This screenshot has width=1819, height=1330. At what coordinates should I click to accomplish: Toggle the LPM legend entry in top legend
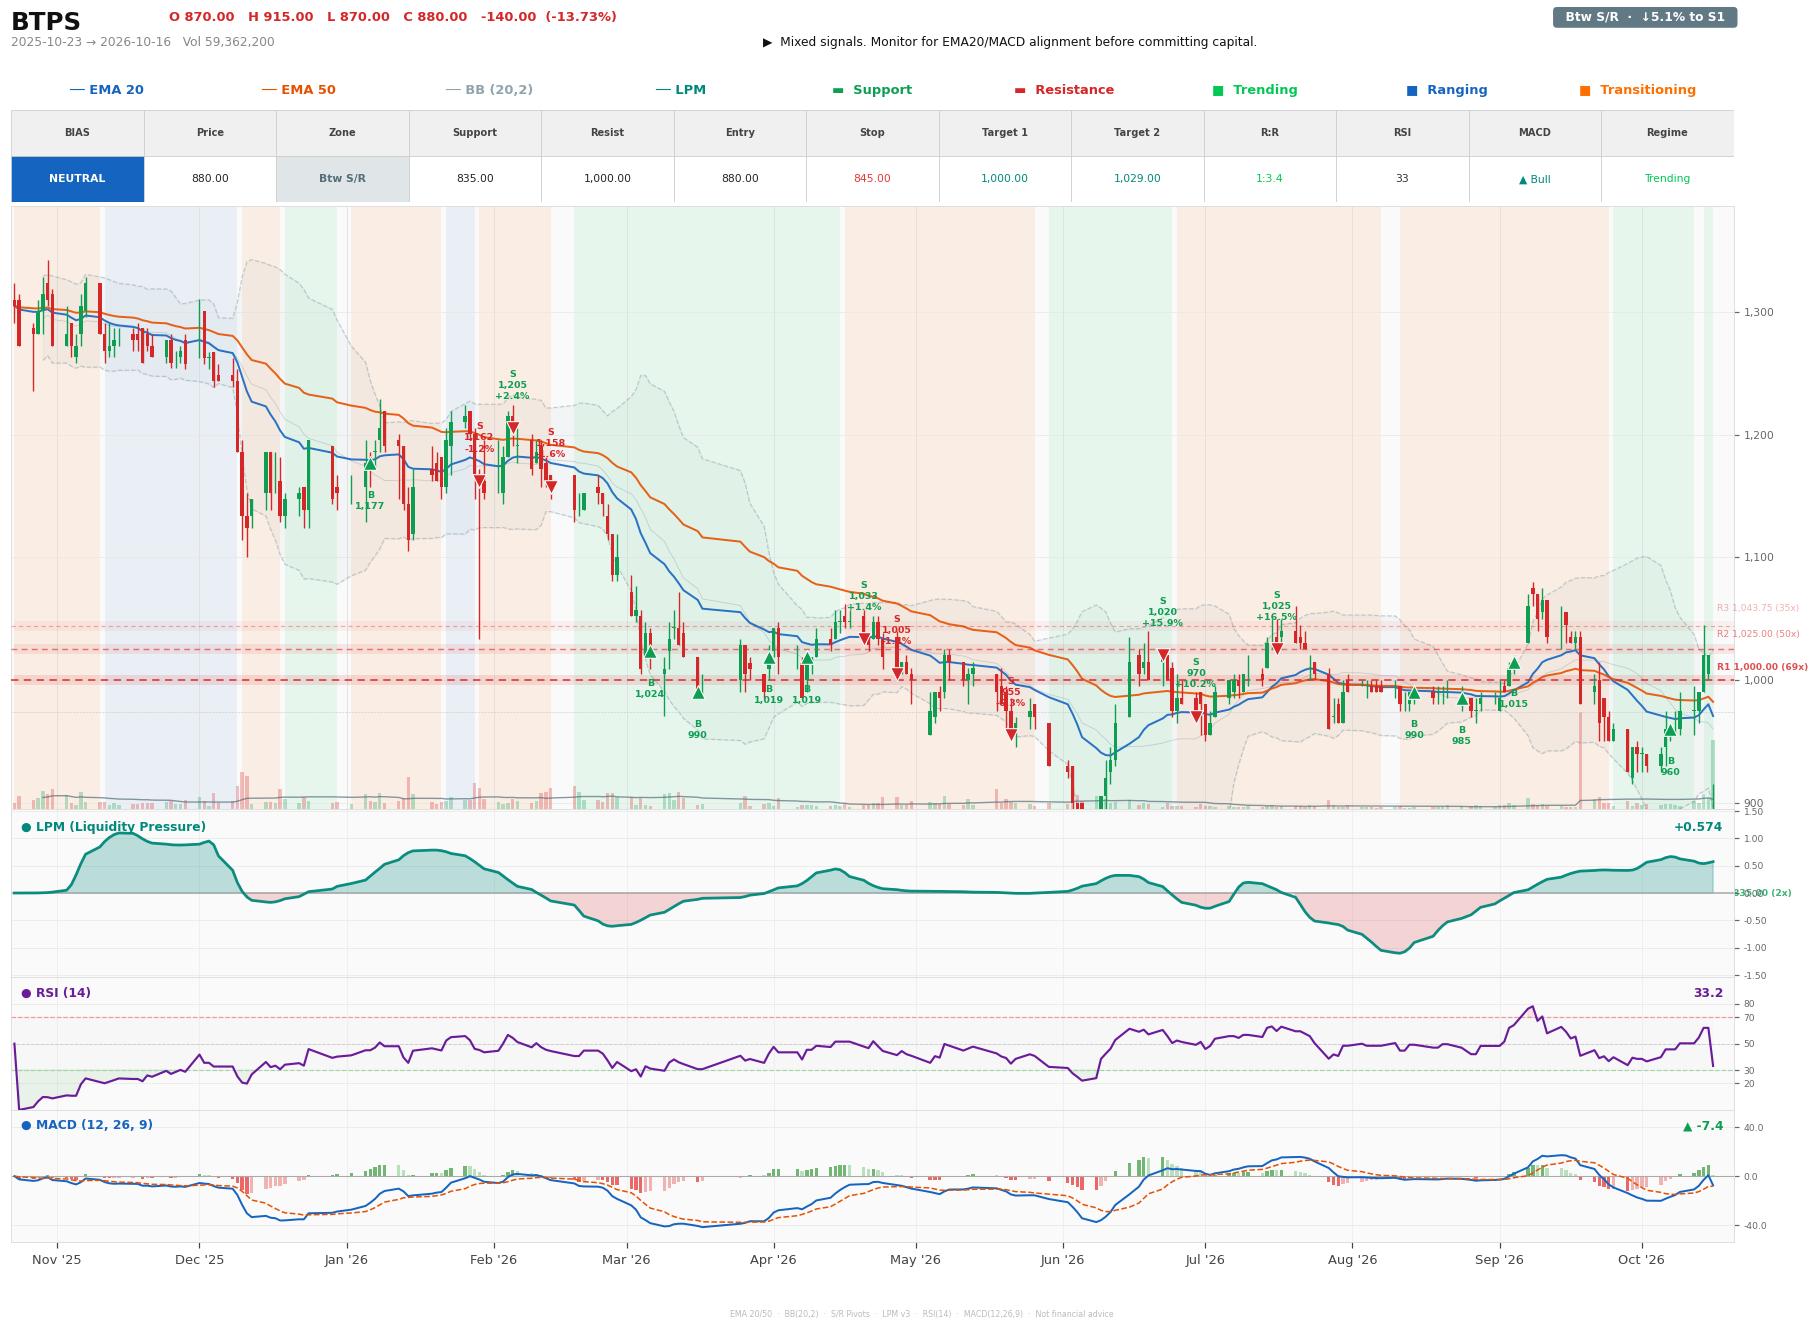tap(681, 90)
